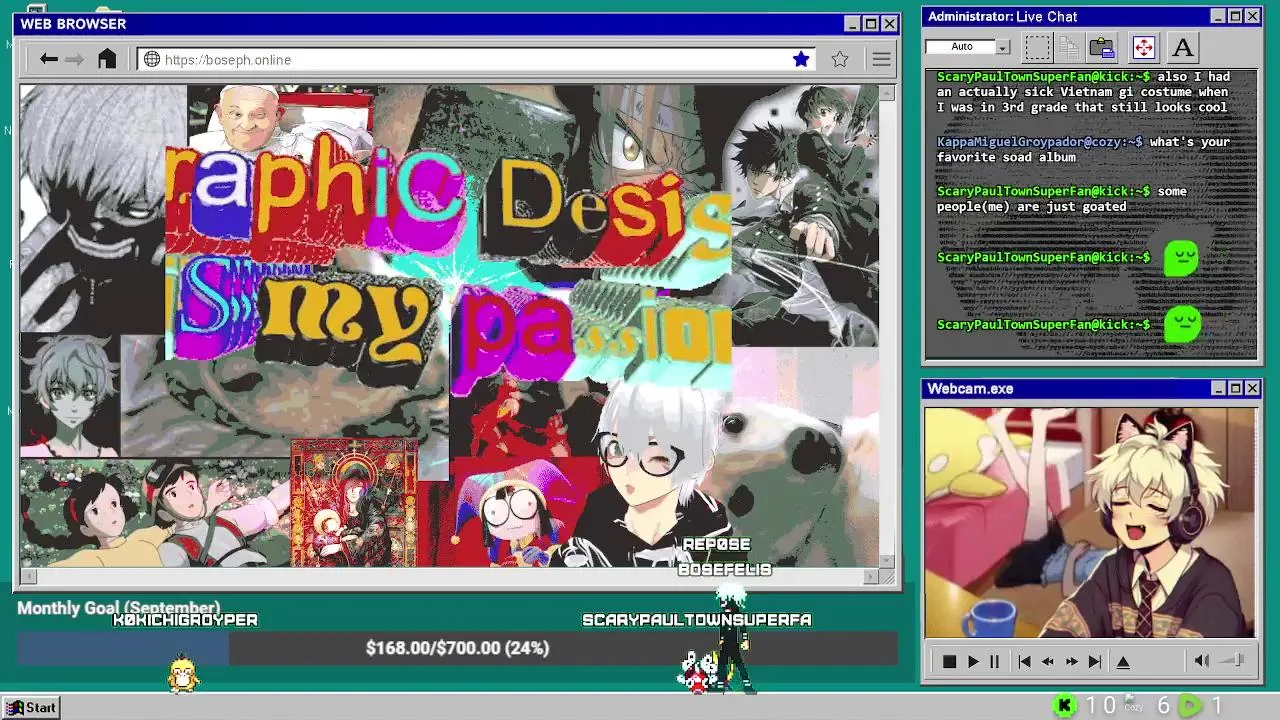
Task: Click the outline favorites star icon
Action: click(x=840, y=59)
